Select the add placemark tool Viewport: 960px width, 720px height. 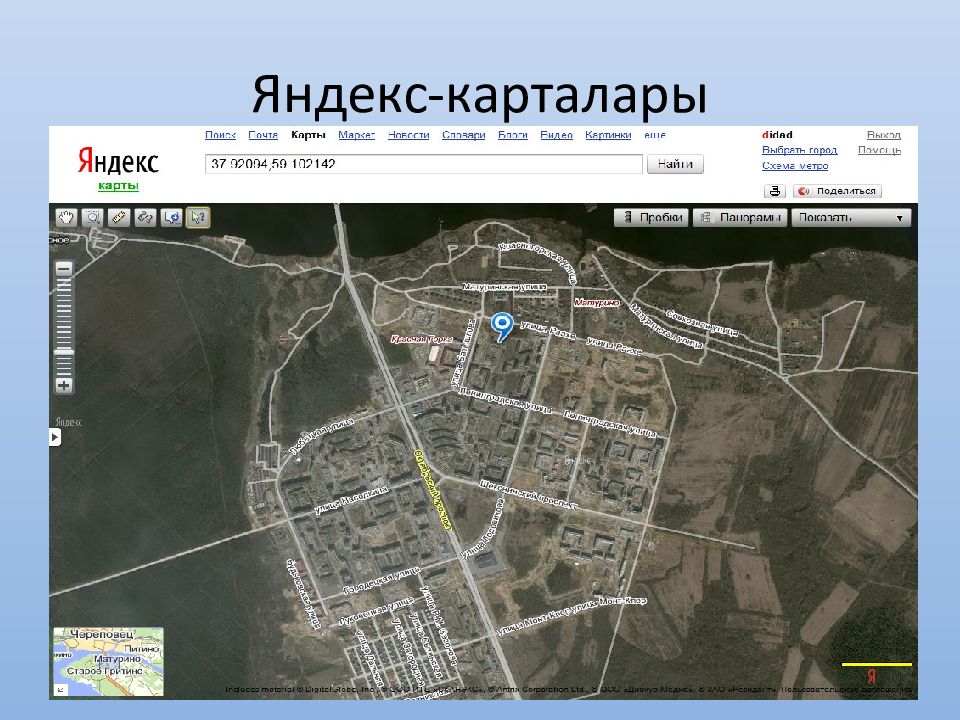[x=171, y=217]
